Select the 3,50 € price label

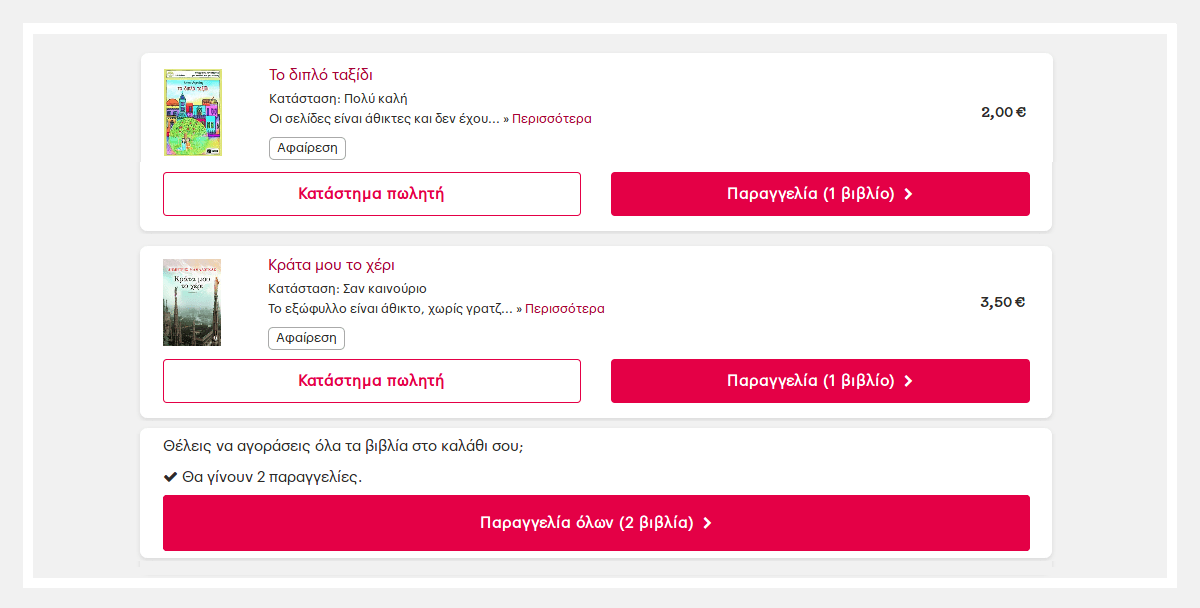tap(1003, 302)
